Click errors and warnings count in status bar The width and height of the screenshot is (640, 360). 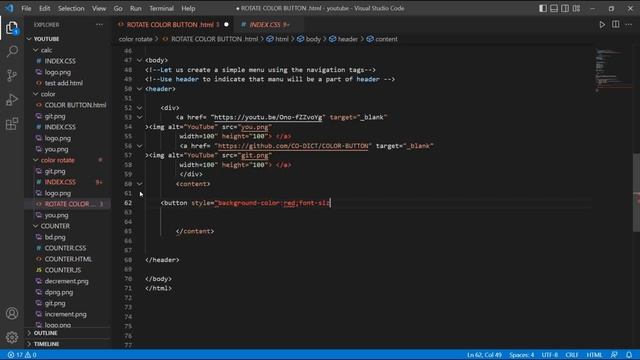coord(22,355)
